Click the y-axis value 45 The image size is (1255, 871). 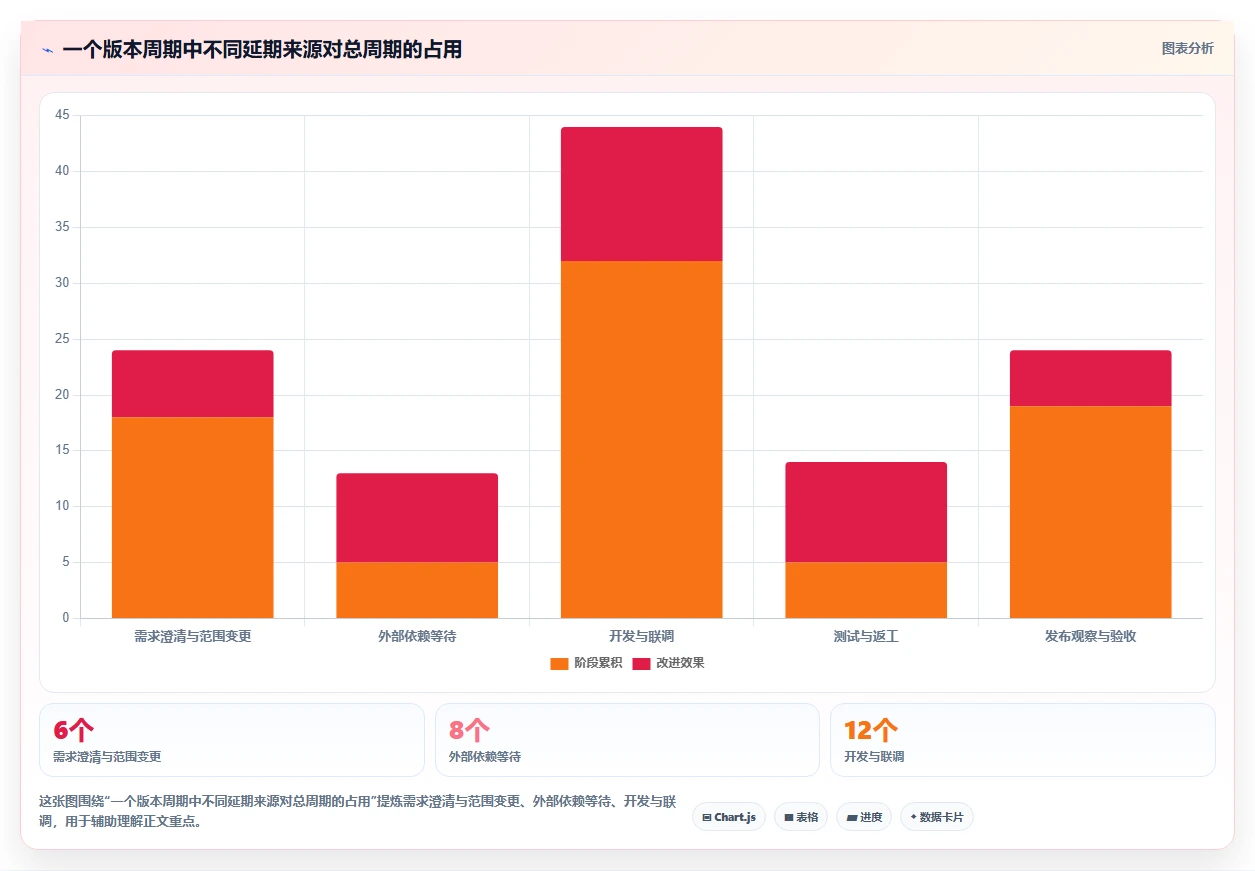62,116
